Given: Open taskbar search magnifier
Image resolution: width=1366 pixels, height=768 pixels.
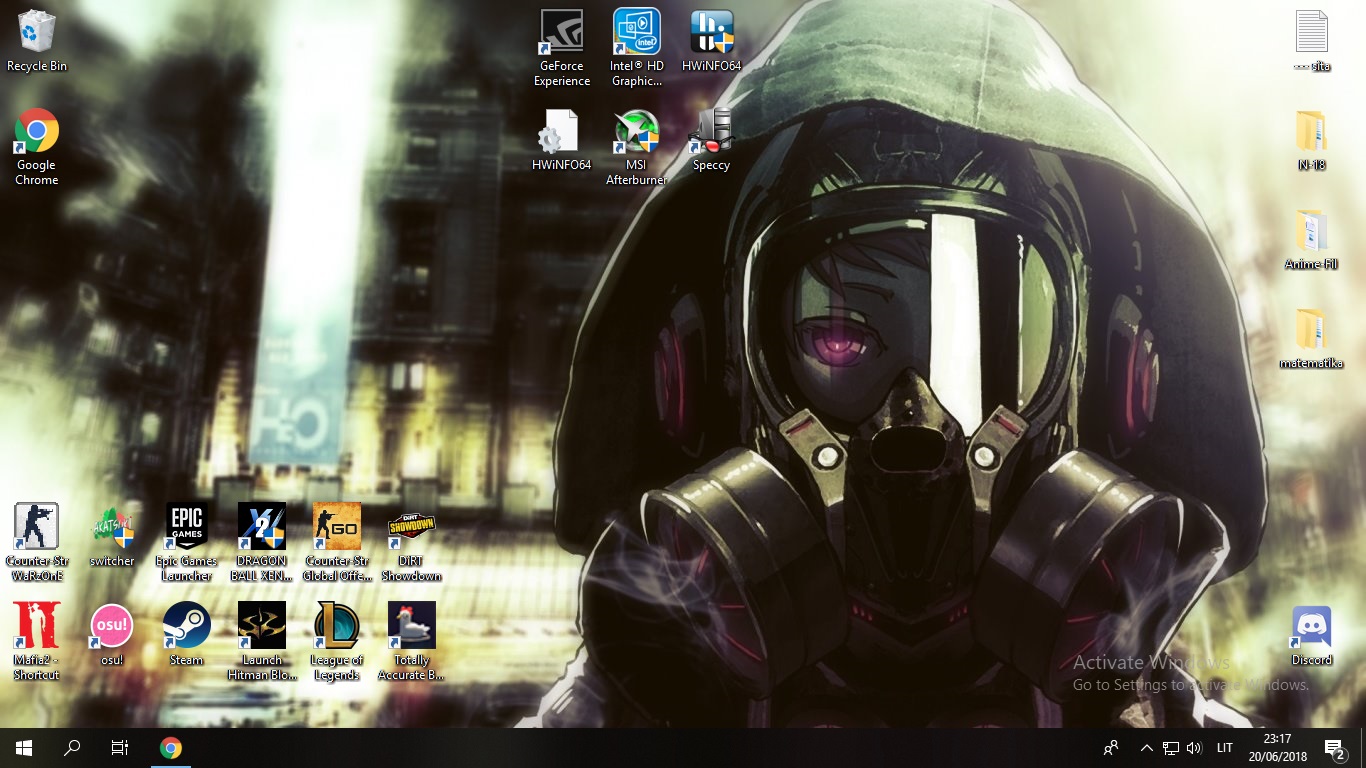Looking at the screenshot, I should [72, 748].
